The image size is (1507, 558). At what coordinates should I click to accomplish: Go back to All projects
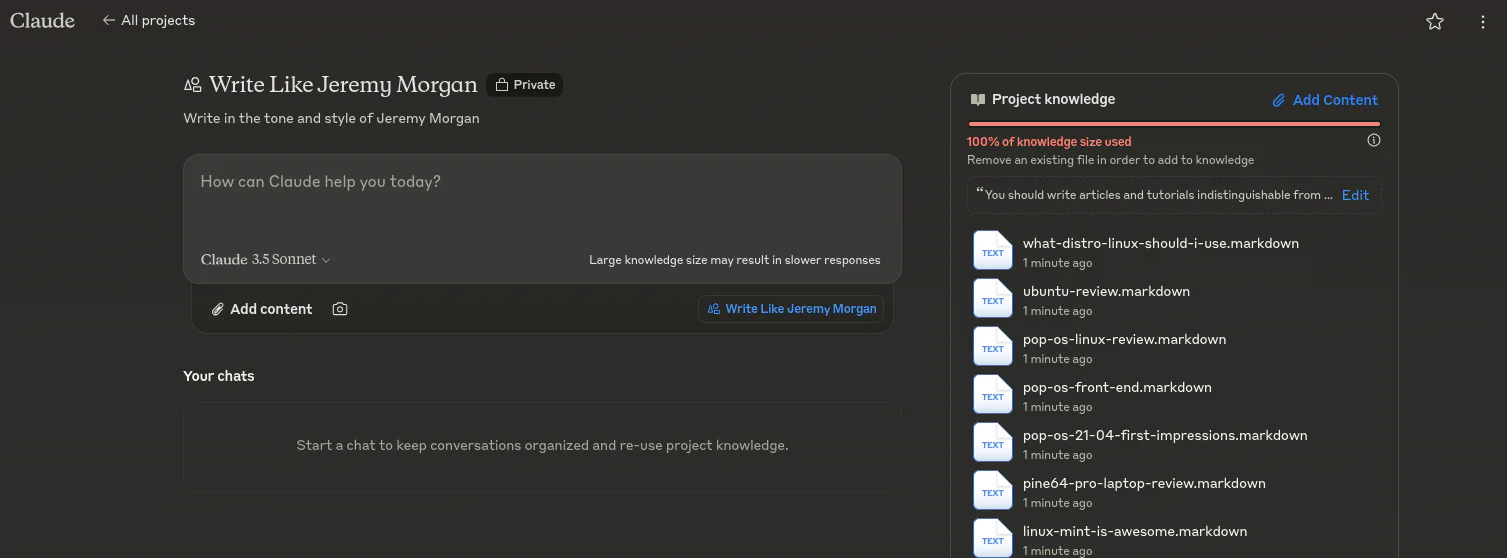point(148,20)
